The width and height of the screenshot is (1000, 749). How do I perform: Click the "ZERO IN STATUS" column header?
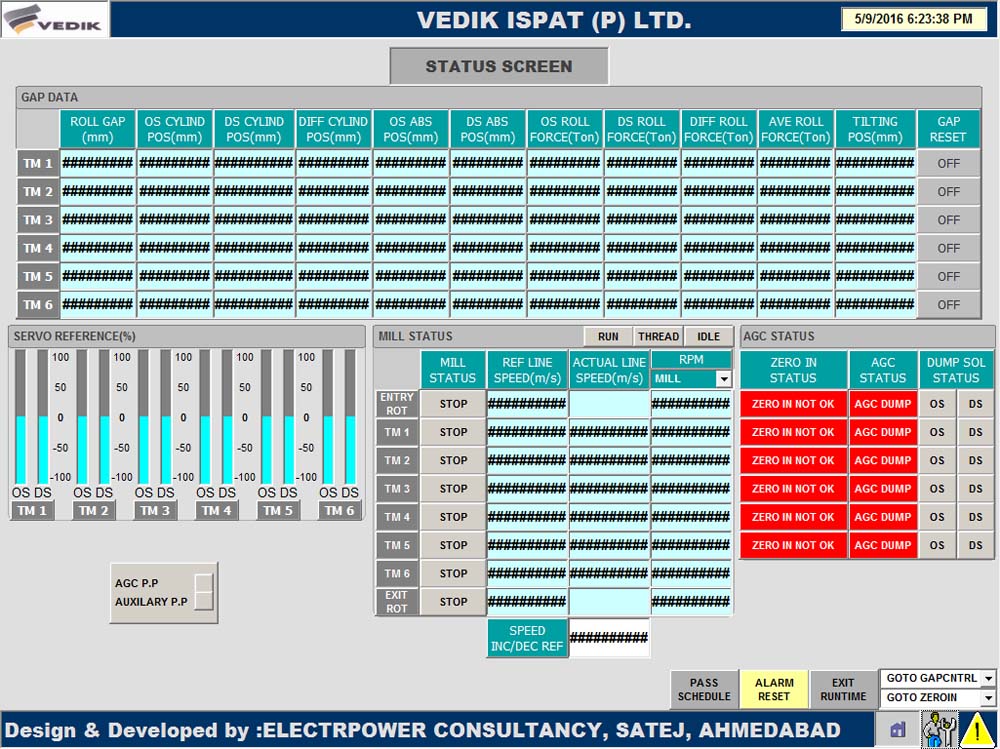click(793, 370)
